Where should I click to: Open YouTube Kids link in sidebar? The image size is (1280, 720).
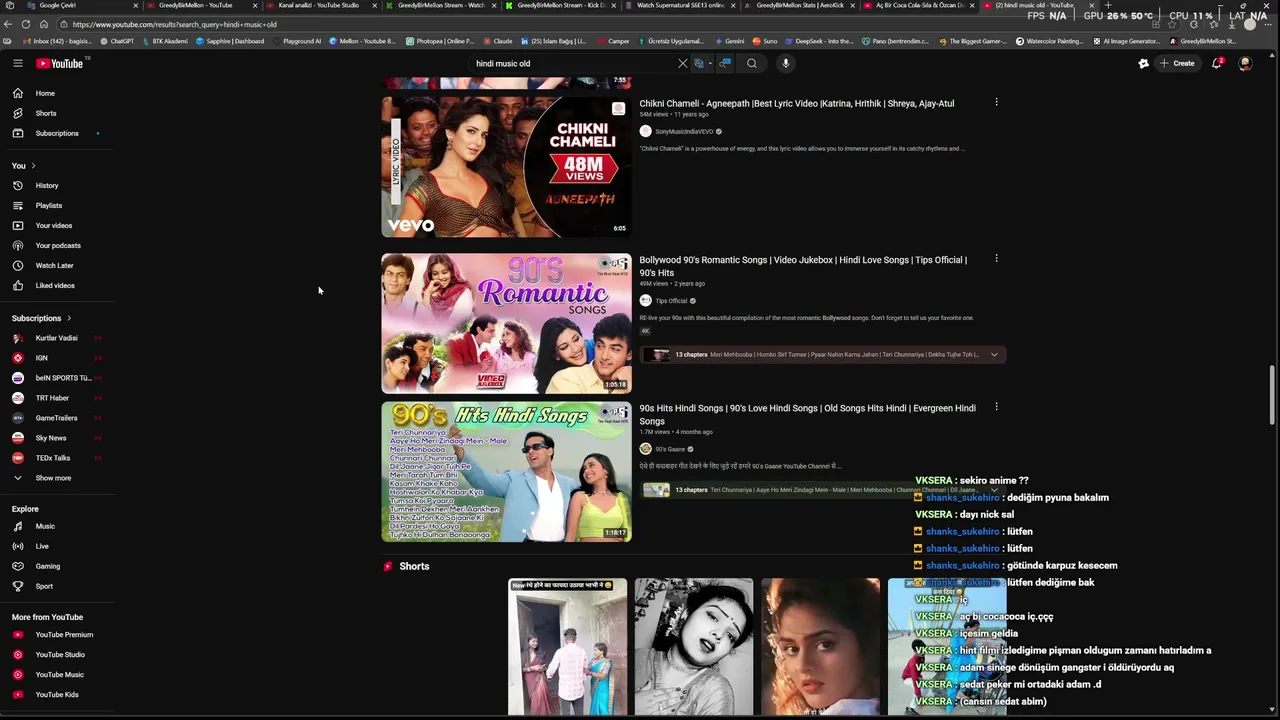tap(58, 695)
